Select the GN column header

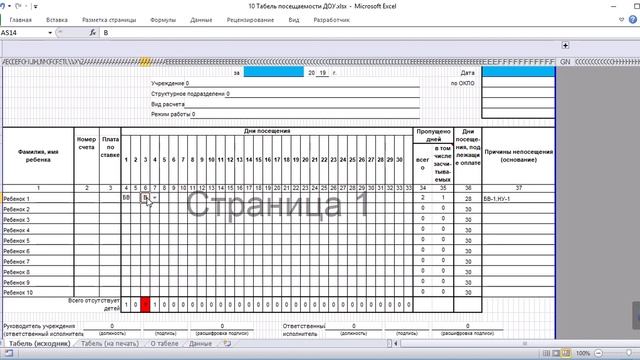point(565,62)
